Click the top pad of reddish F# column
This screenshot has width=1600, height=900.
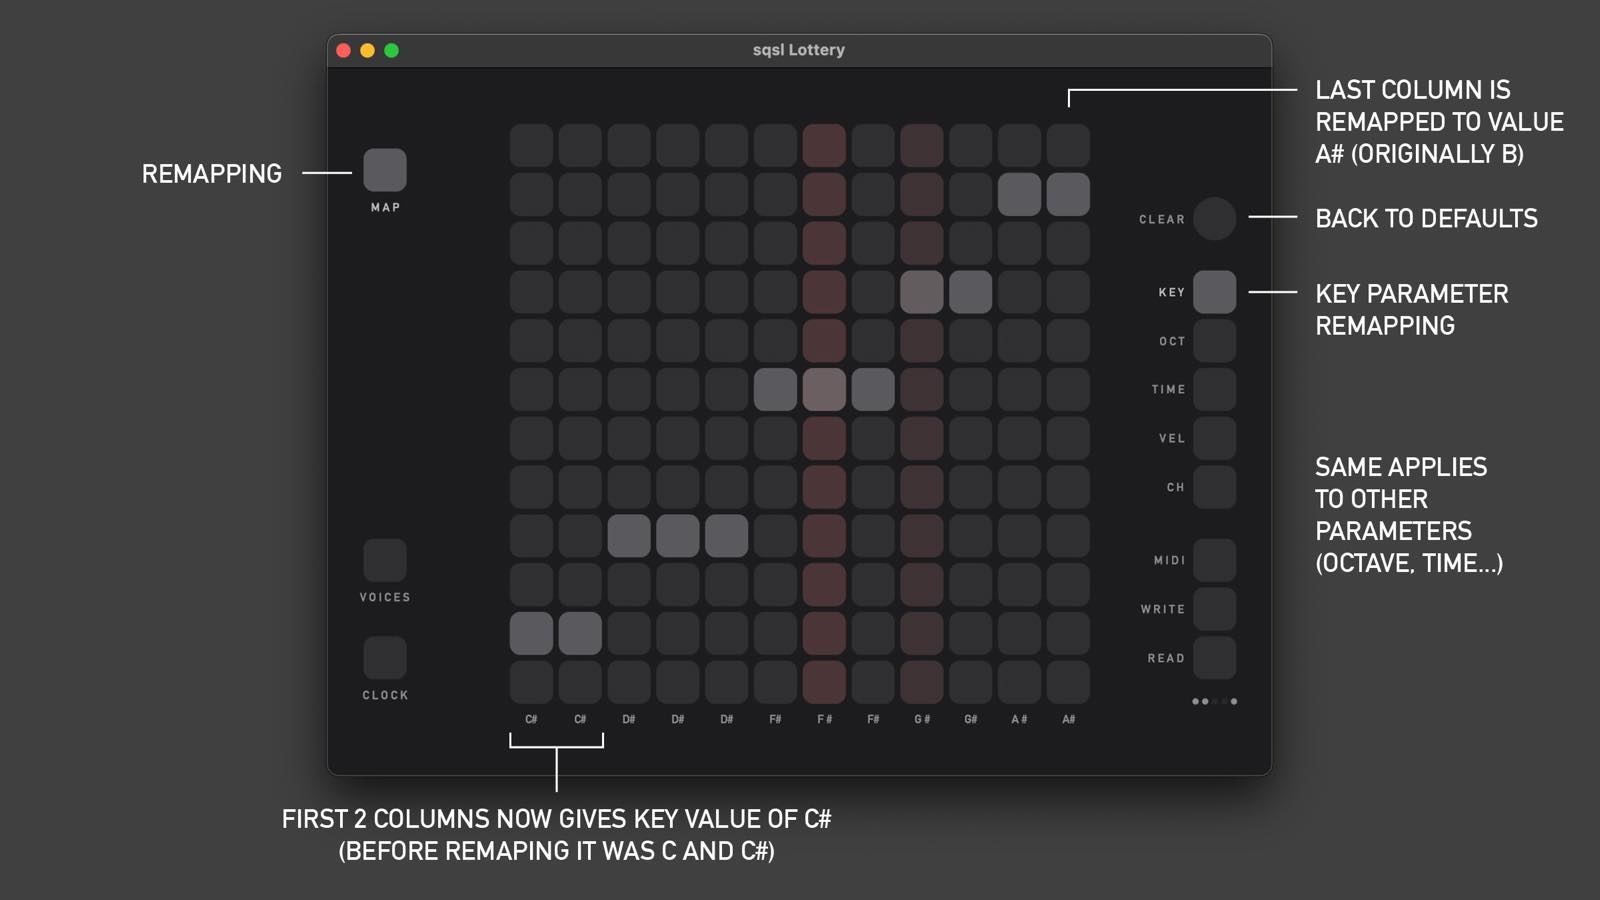point(824,145)
